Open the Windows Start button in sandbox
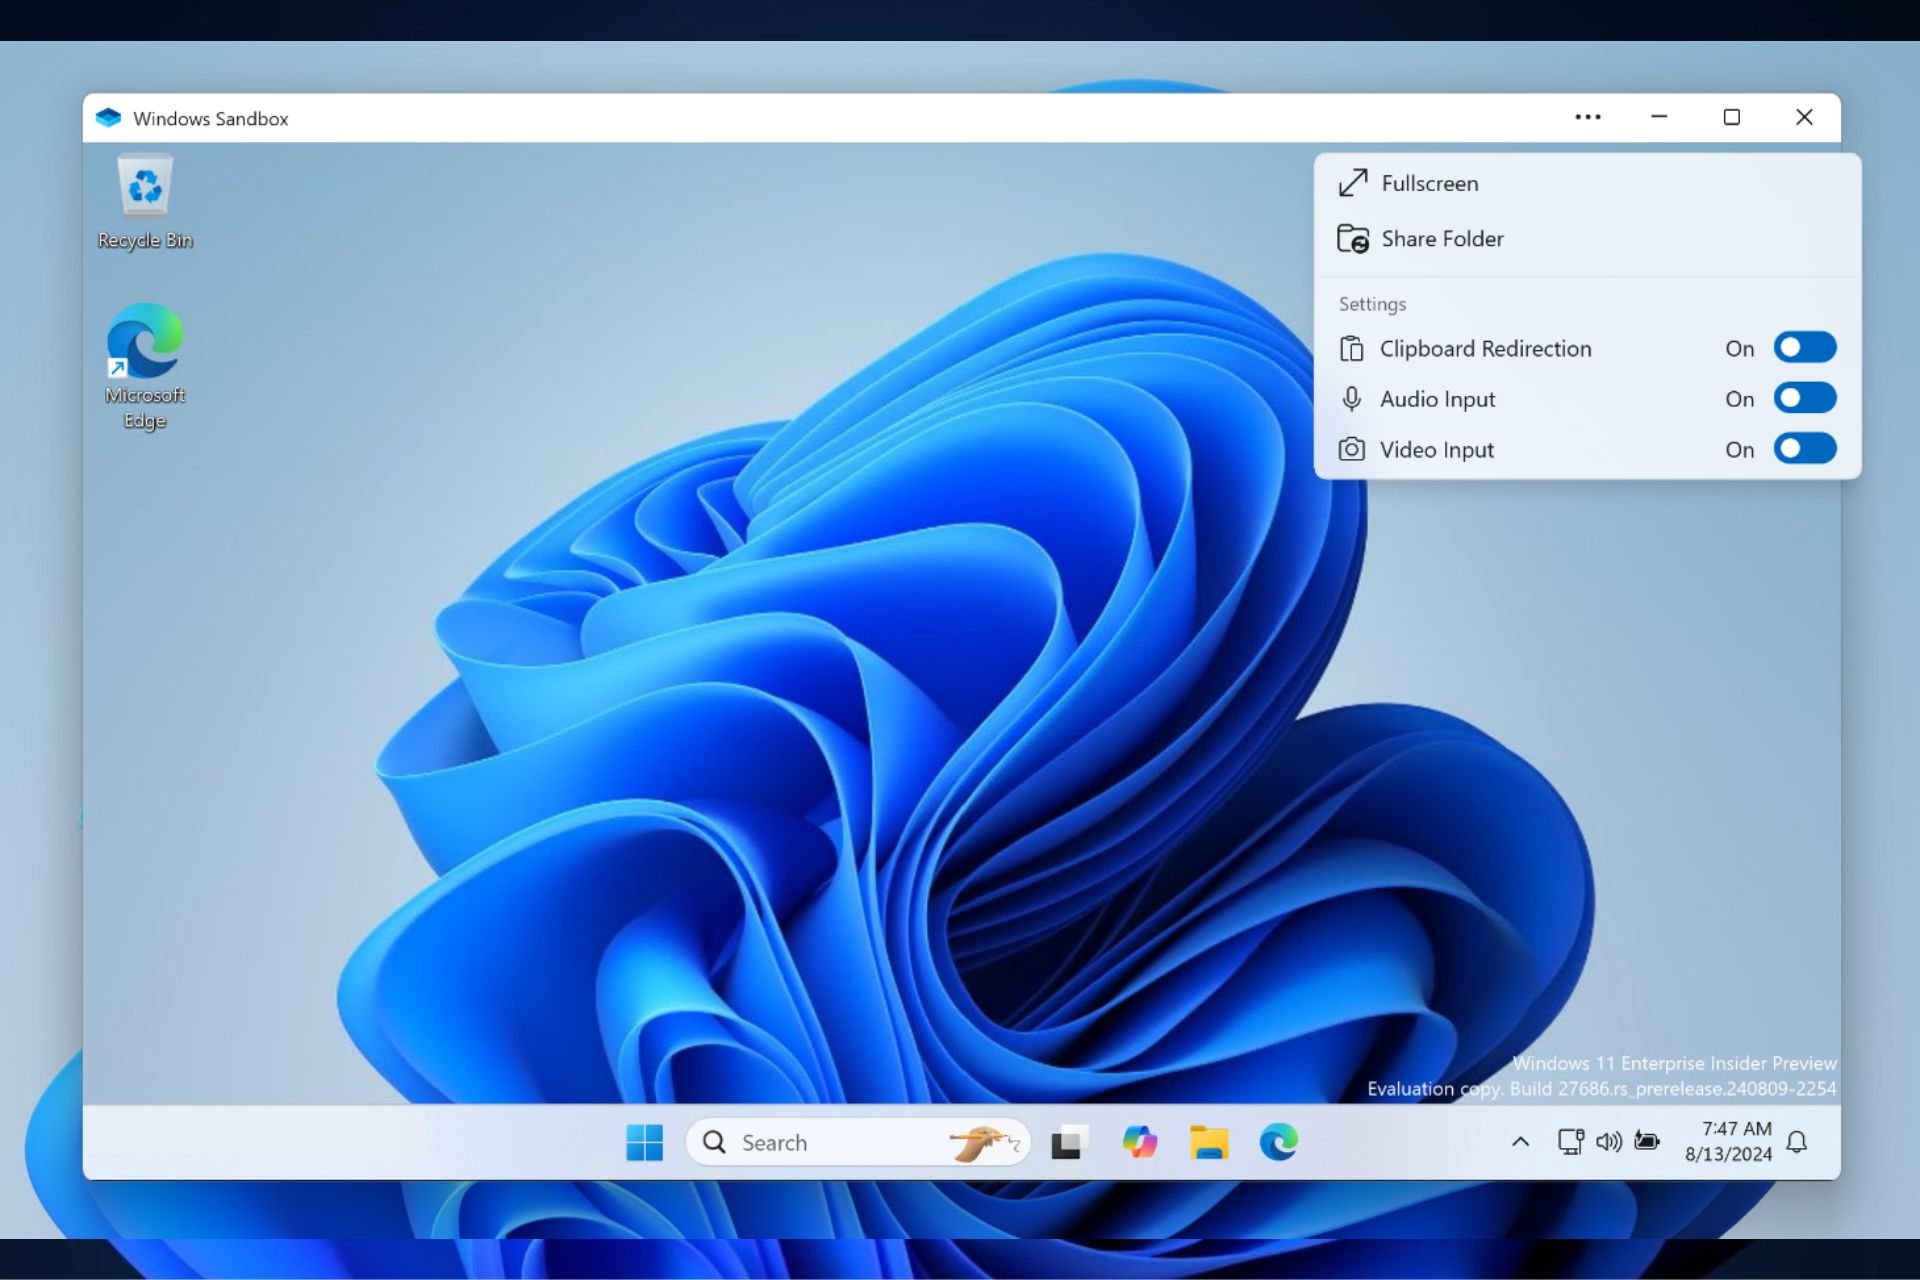The image size is (1920, 1280). (x=644, y=1142)
